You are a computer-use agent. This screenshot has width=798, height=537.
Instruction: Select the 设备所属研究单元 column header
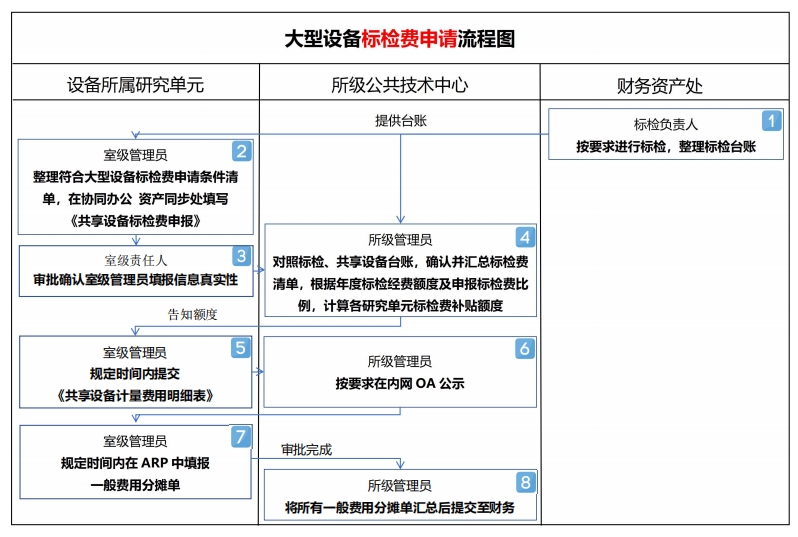[135, 85]
